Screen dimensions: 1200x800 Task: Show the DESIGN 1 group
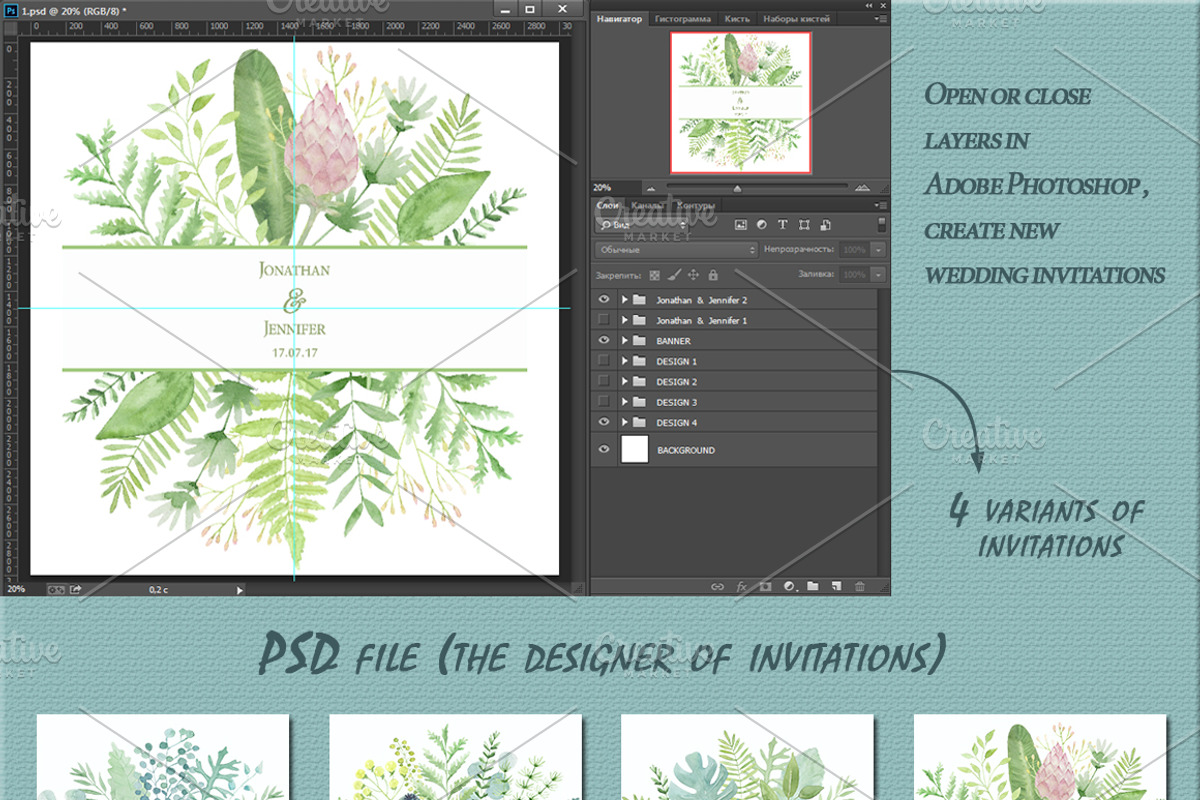[x=603, y=360]
